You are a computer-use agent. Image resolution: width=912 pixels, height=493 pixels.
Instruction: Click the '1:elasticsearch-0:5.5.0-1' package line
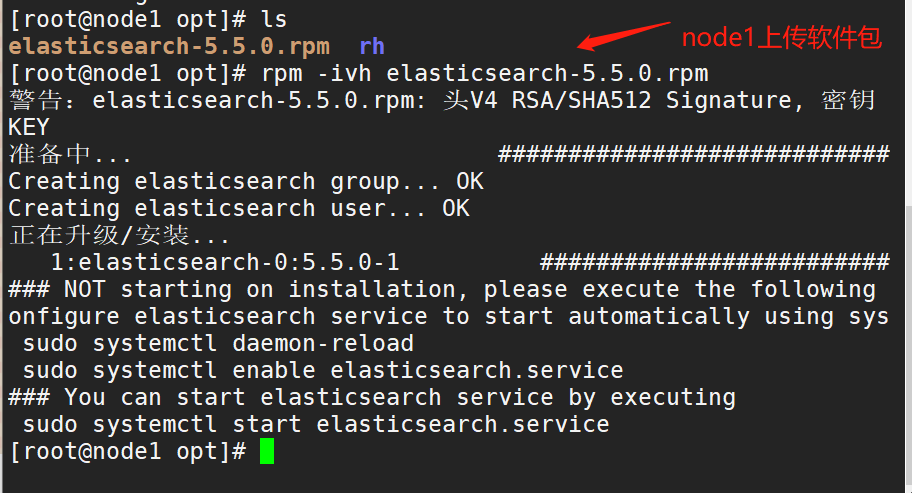point(225,262)
